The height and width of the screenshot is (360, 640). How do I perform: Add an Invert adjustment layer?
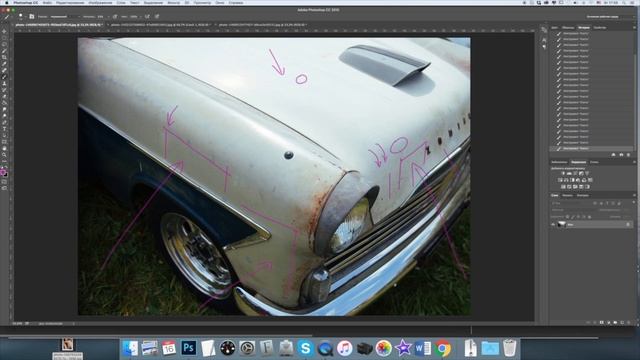[563, 187]
